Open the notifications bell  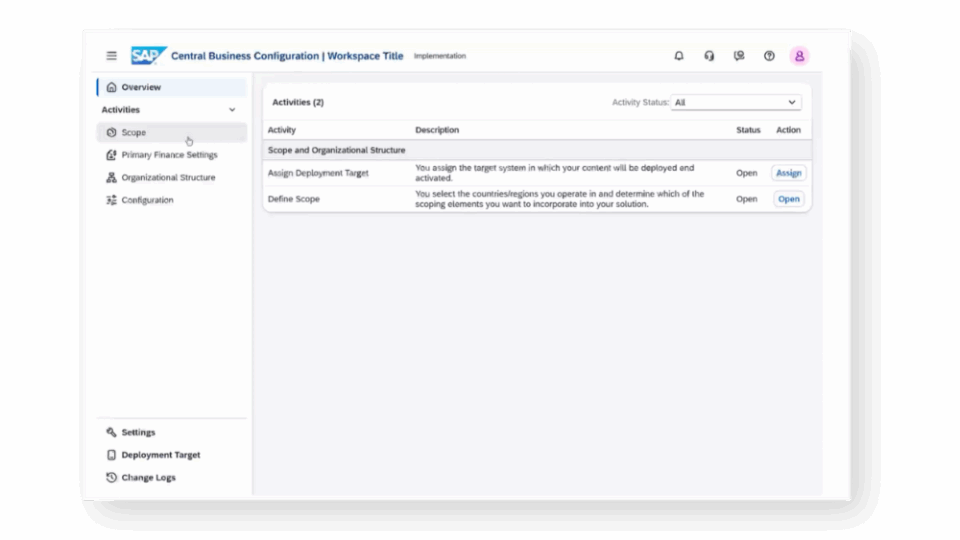(679, 56)
